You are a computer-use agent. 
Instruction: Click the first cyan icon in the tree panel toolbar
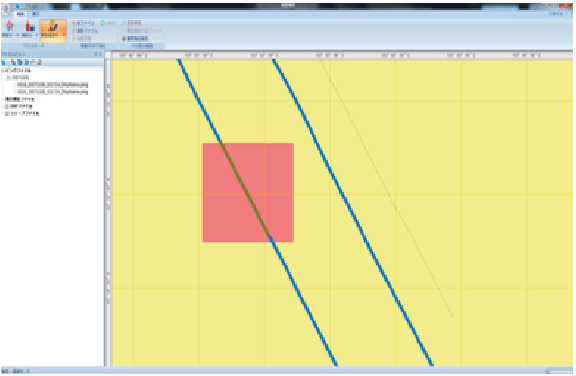[x=4, y=62]
